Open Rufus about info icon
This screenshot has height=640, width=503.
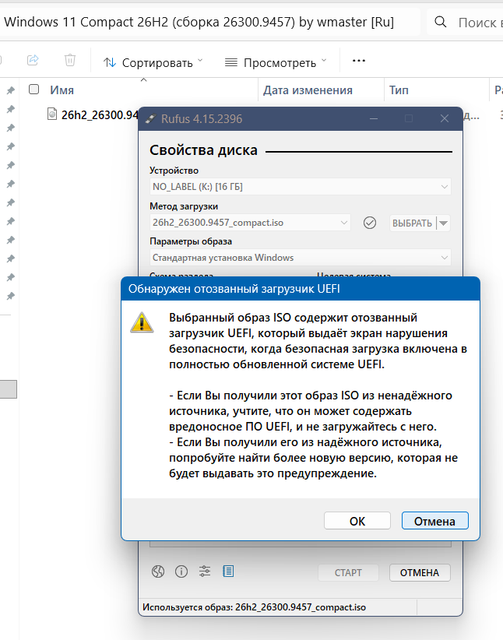[181, 571]
